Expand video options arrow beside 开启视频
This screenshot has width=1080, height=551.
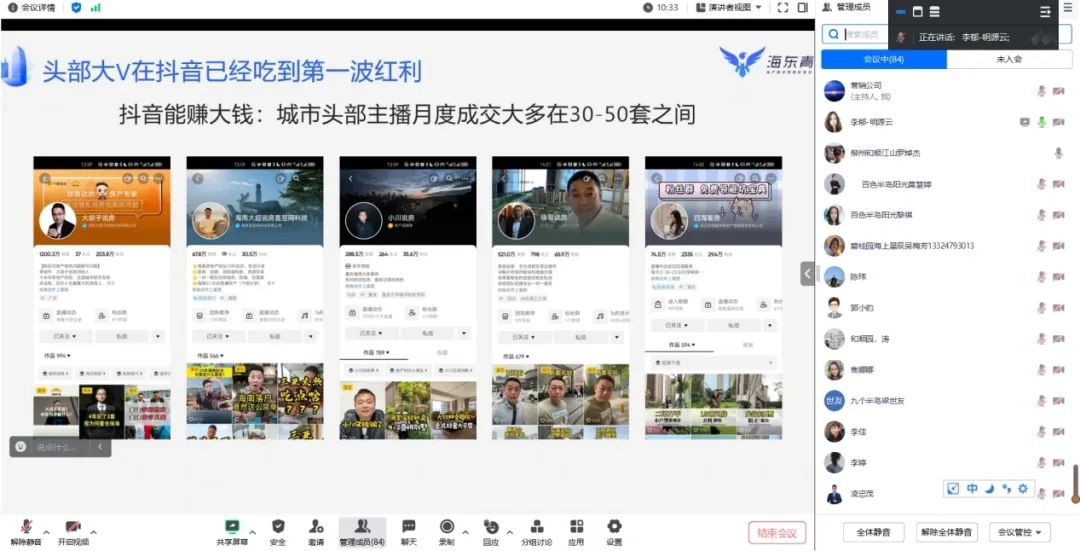click(x=94, y=532)
